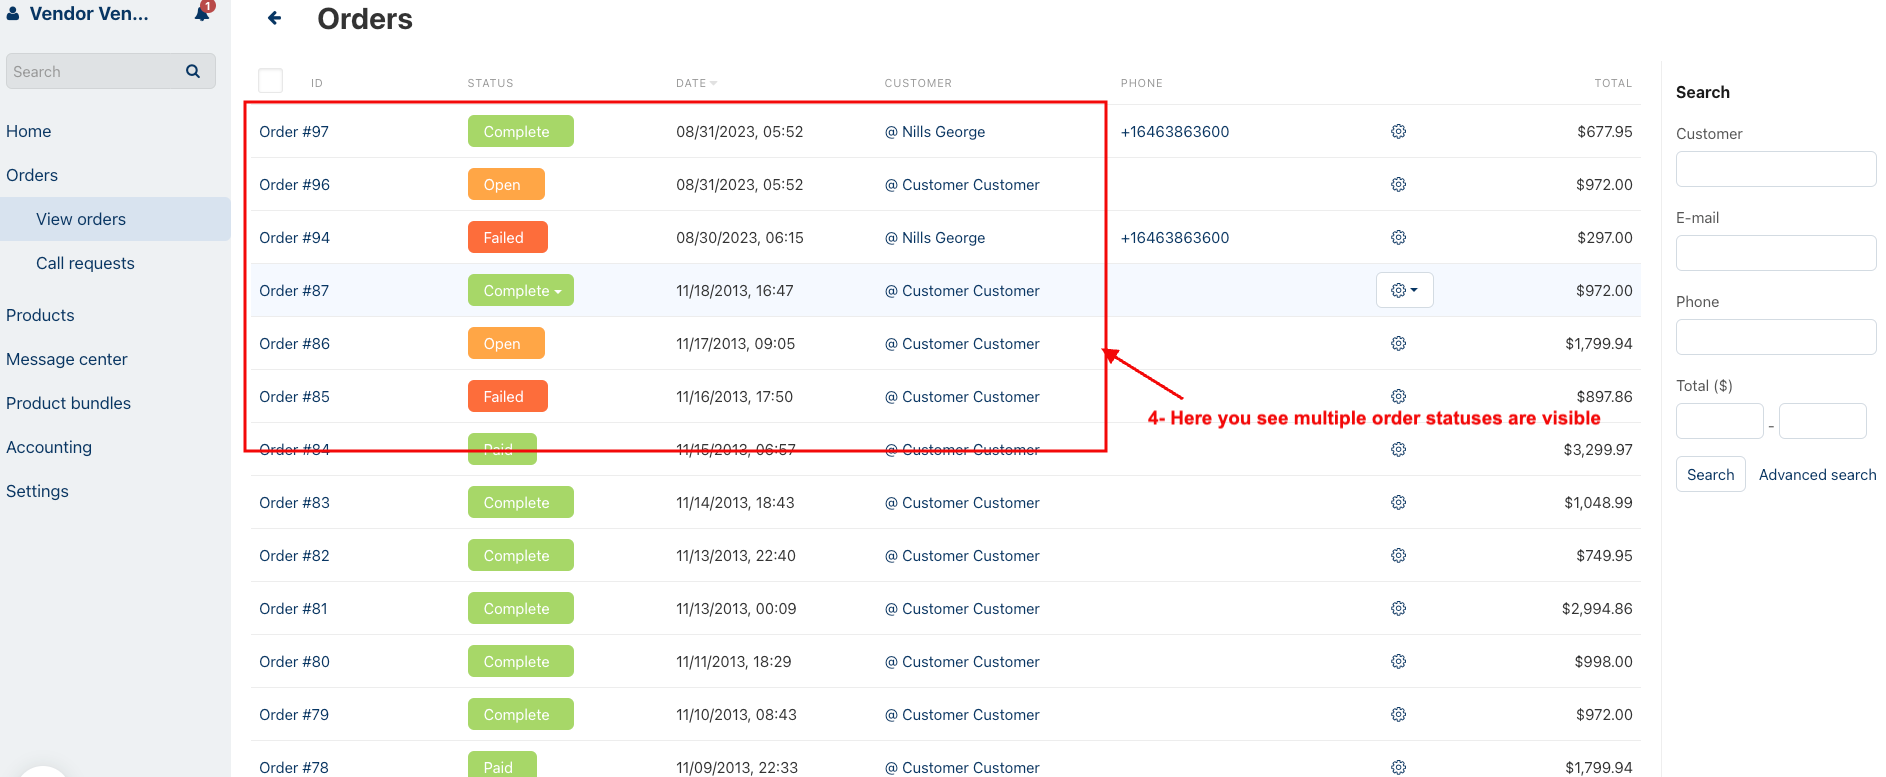1886x777 pixels.
Task: Open Product bundles in the sidebar
Action: pos(68,403)
